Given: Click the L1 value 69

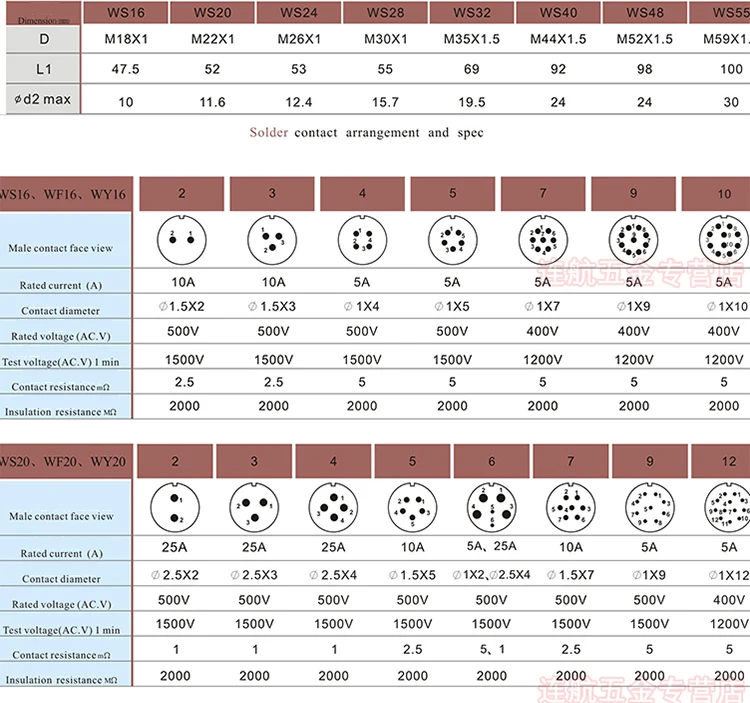Looking at the screenshot, I should 472,69.
